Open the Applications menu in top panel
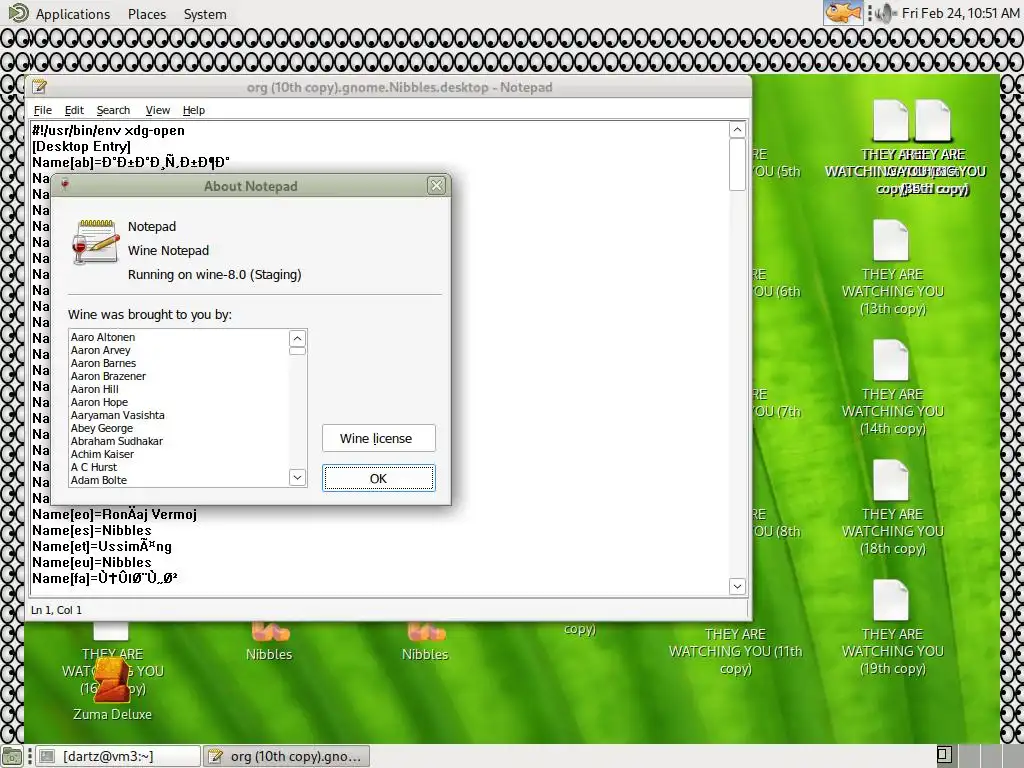 [x=59, y=14]
